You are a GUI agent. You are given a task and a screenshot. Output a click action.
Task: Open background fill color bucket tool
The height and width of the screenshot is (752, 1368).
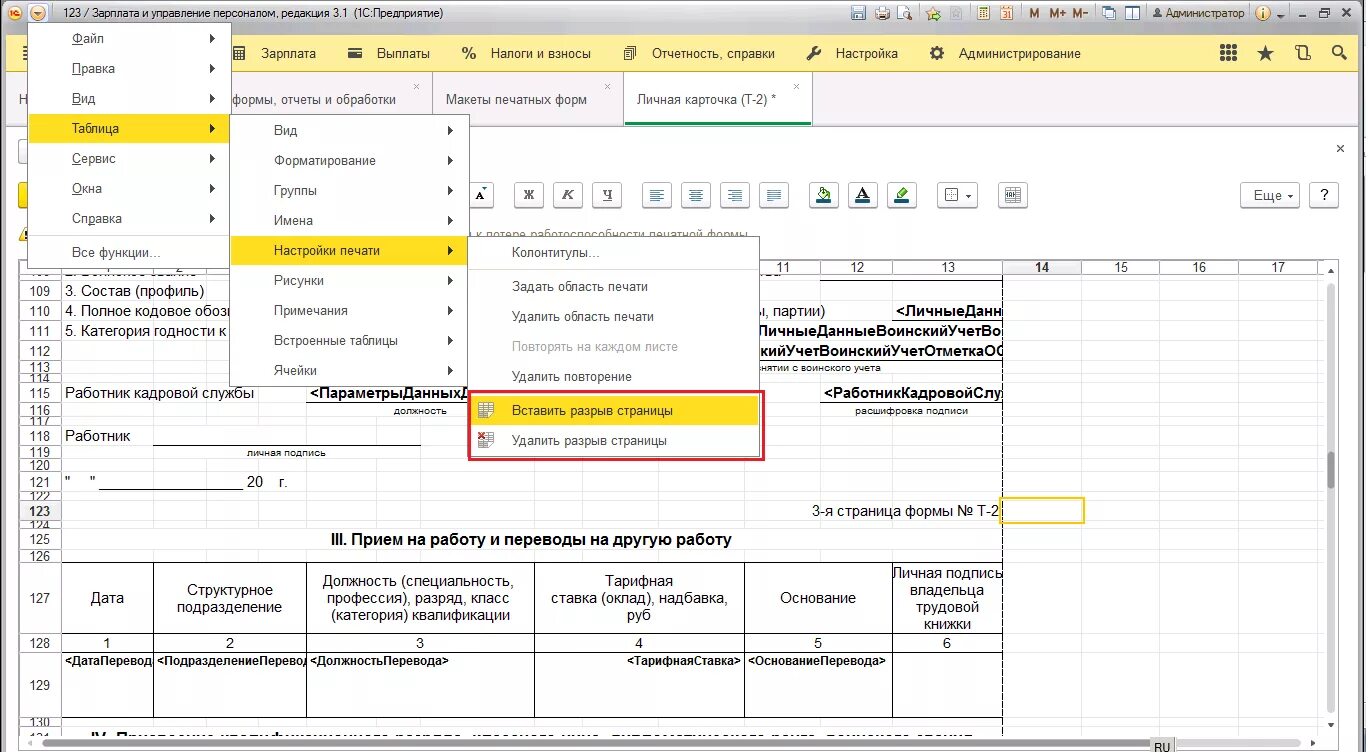click(824, 195)
